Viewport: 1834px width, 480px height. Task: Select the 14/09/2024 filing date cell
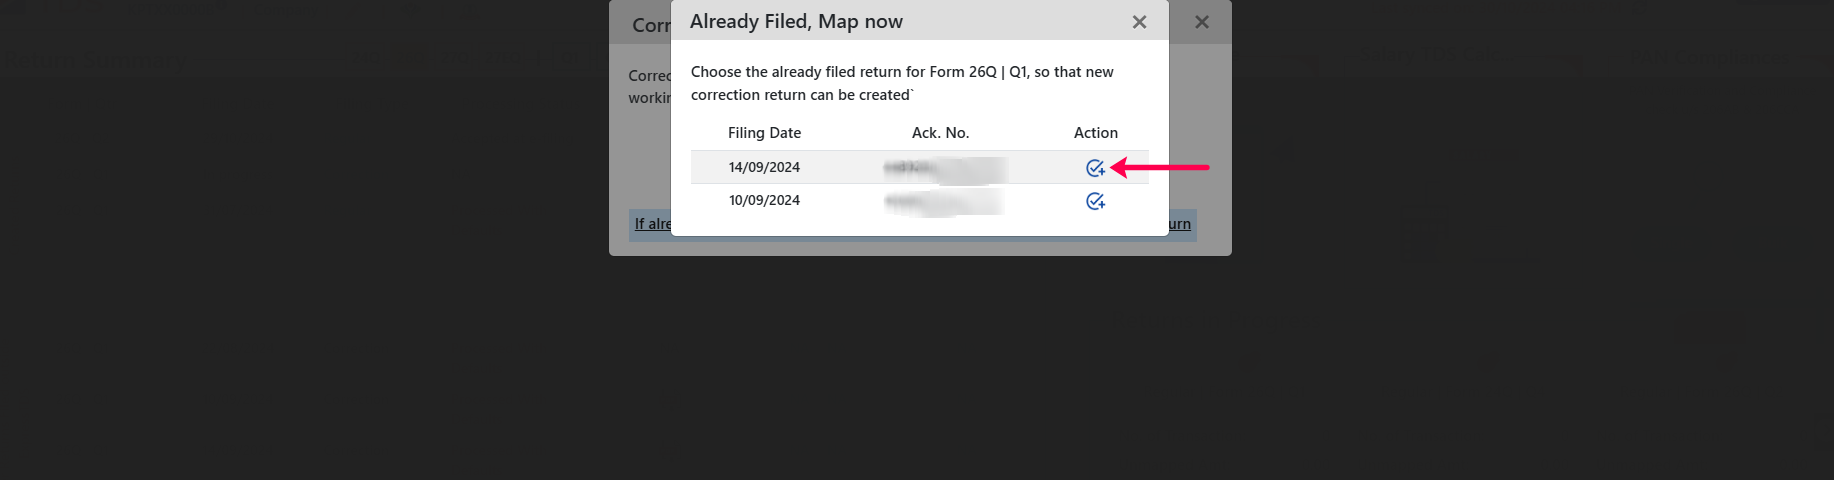pyautogui.click(x=764, y=167)
